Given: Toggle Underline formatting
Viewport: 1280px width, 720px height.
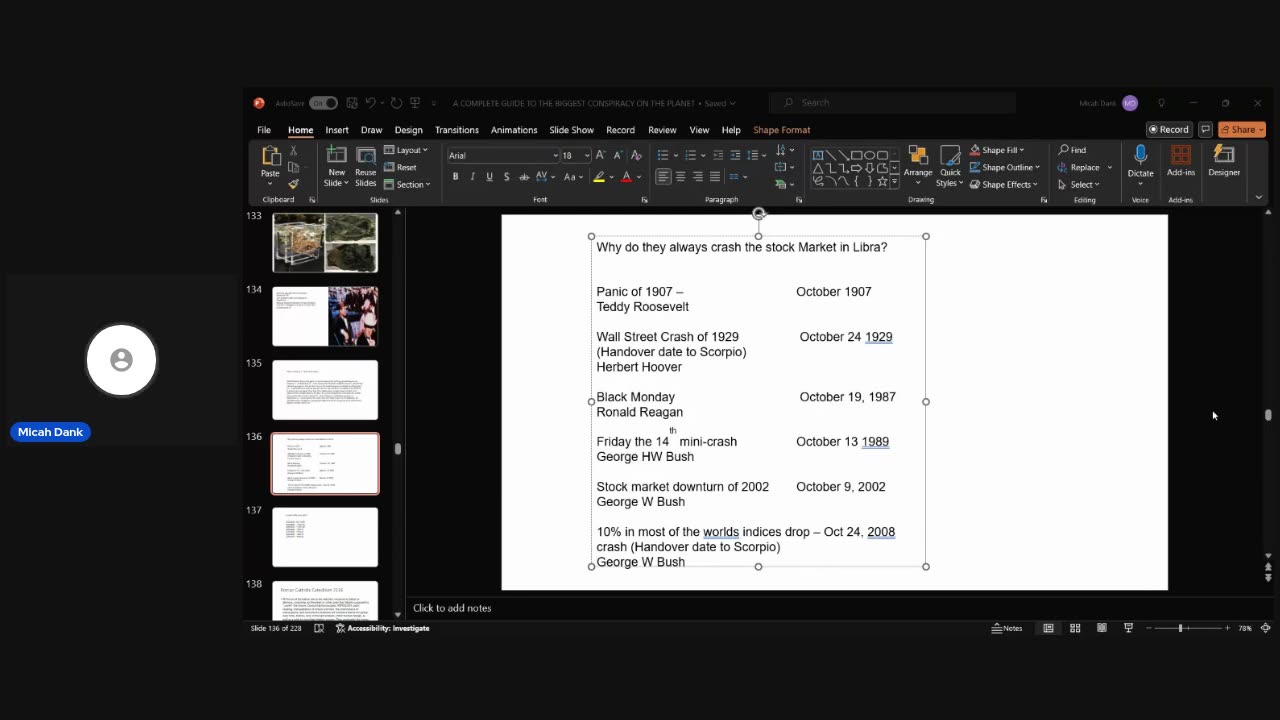Looking at the screenshot, I should pos(489,177).
